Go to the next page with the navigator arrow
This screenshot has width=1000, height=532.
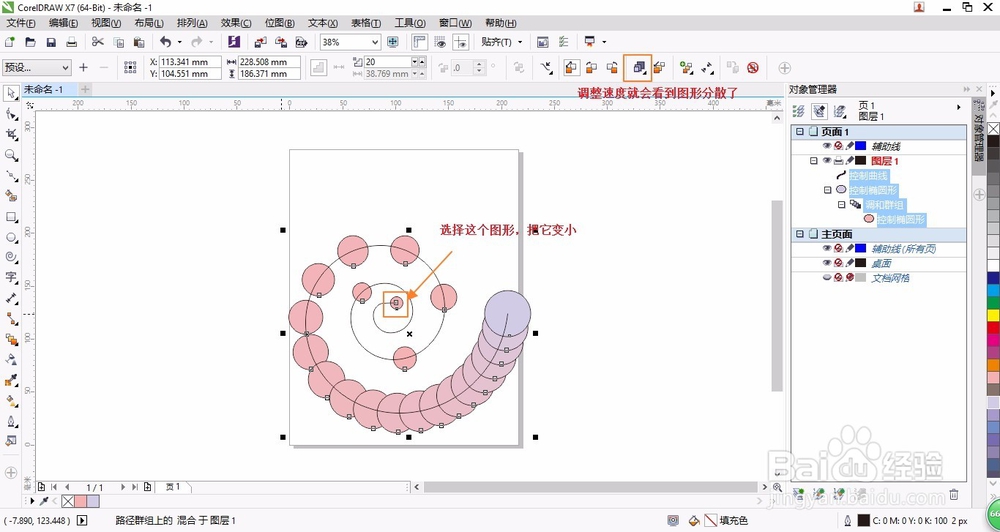(123, 487)
